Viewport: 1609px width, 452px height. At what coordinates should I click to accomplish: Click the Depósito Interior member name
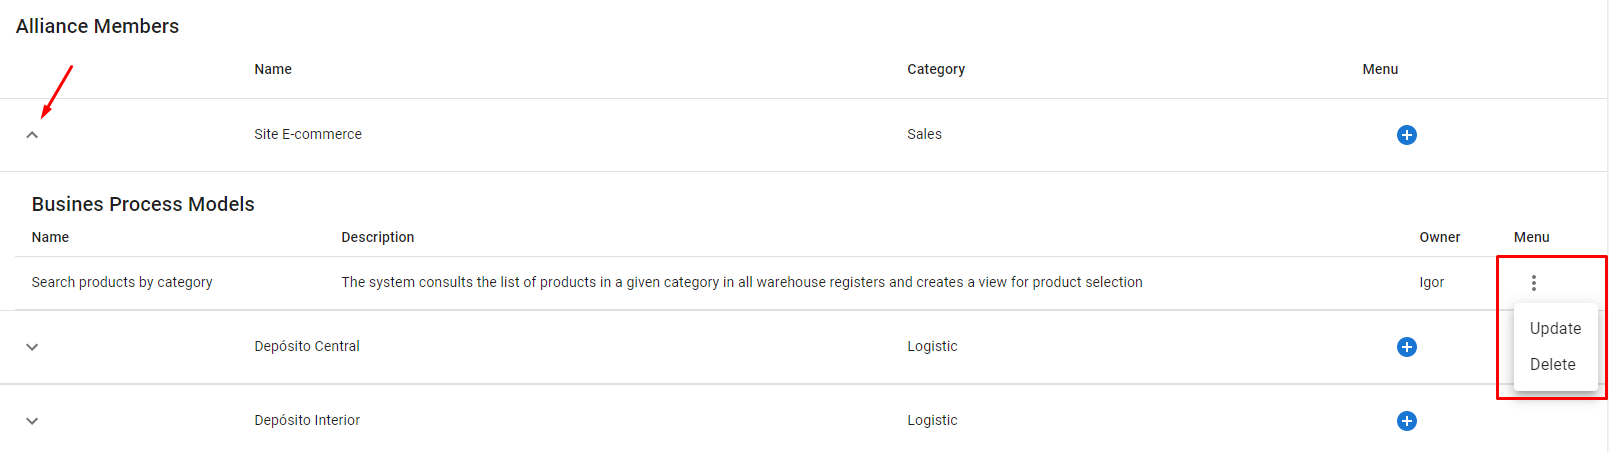point(307,420)
